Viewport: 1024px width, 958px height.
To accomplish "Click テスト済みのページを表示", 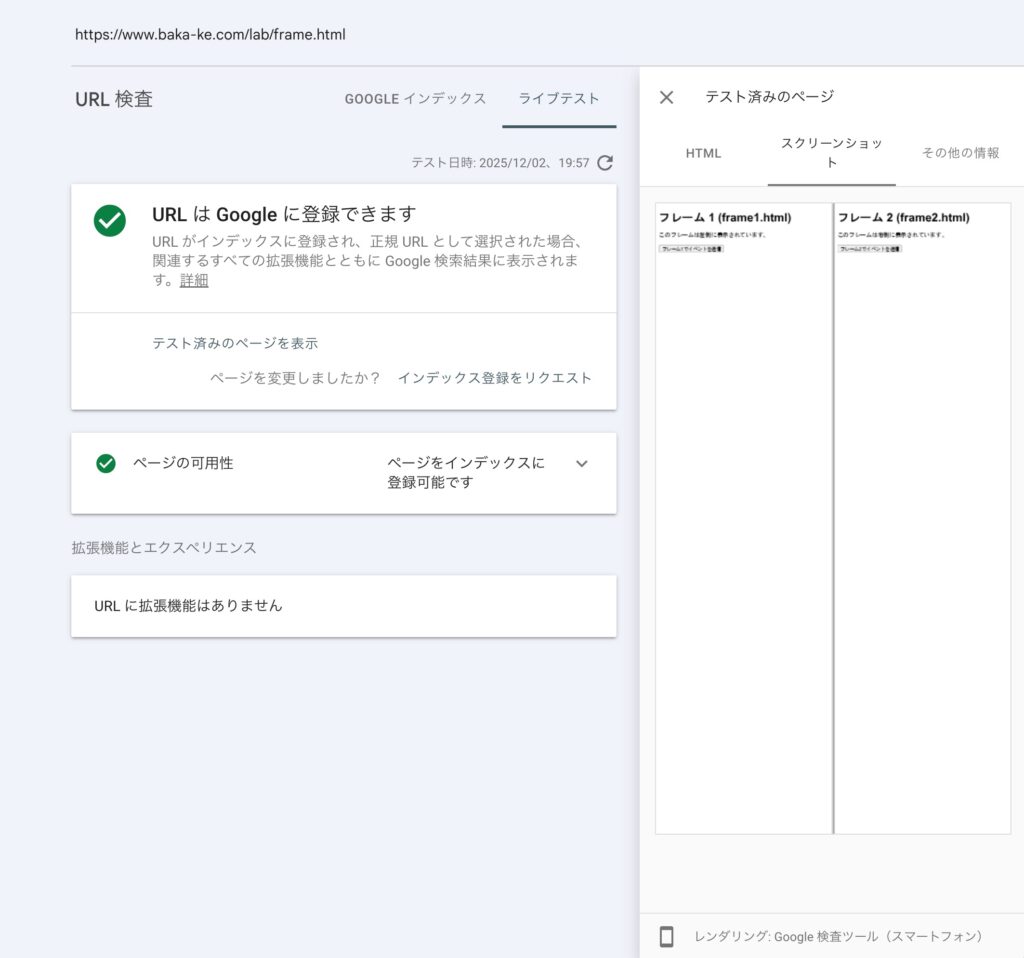I will [235, 343].
